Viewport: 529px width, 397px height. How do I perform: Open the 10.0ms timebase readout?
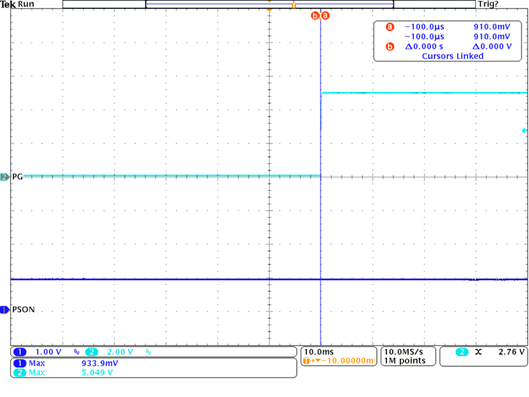pyautogui.click(x=319, y=352)
